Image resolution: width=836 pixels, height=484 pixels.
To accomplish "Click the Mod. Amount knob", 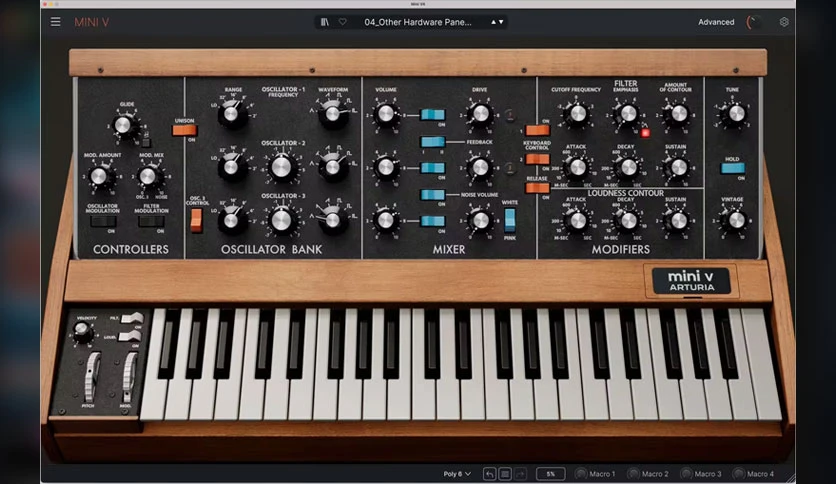I will 99,176.
